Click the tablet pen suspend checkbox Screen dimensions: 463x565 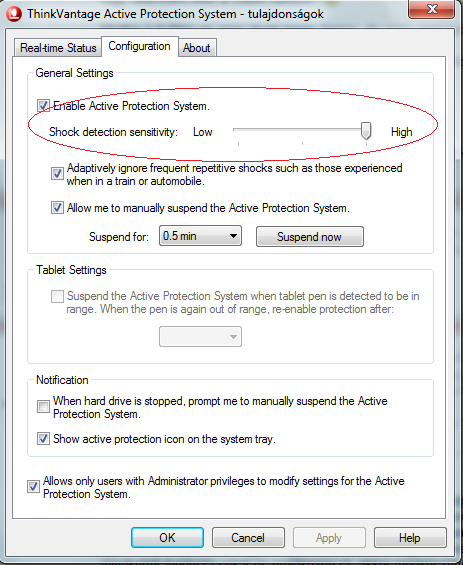tap(57, 297)
